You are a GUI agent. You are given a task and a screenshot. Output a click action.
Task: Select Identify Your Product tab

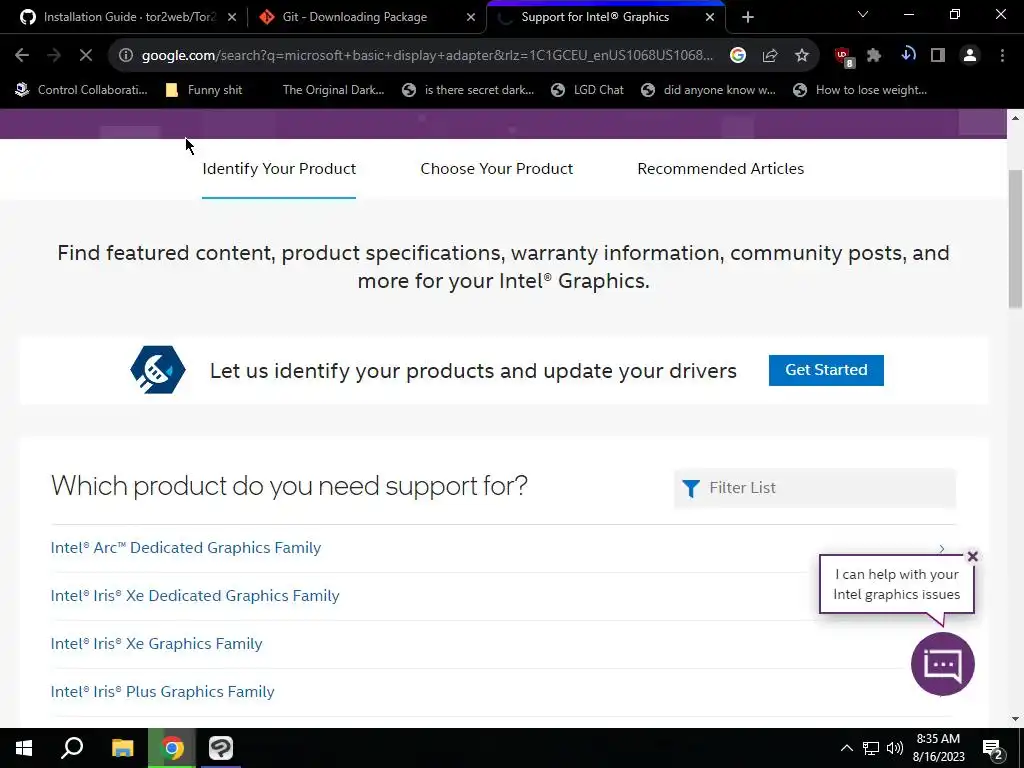click(x=279, y=169)
